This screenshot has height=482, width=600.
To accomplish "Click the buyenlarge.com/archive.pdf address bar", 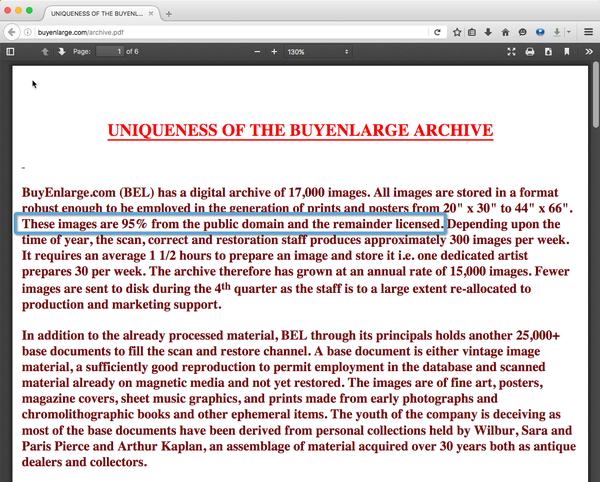I will tap(230, 32).
